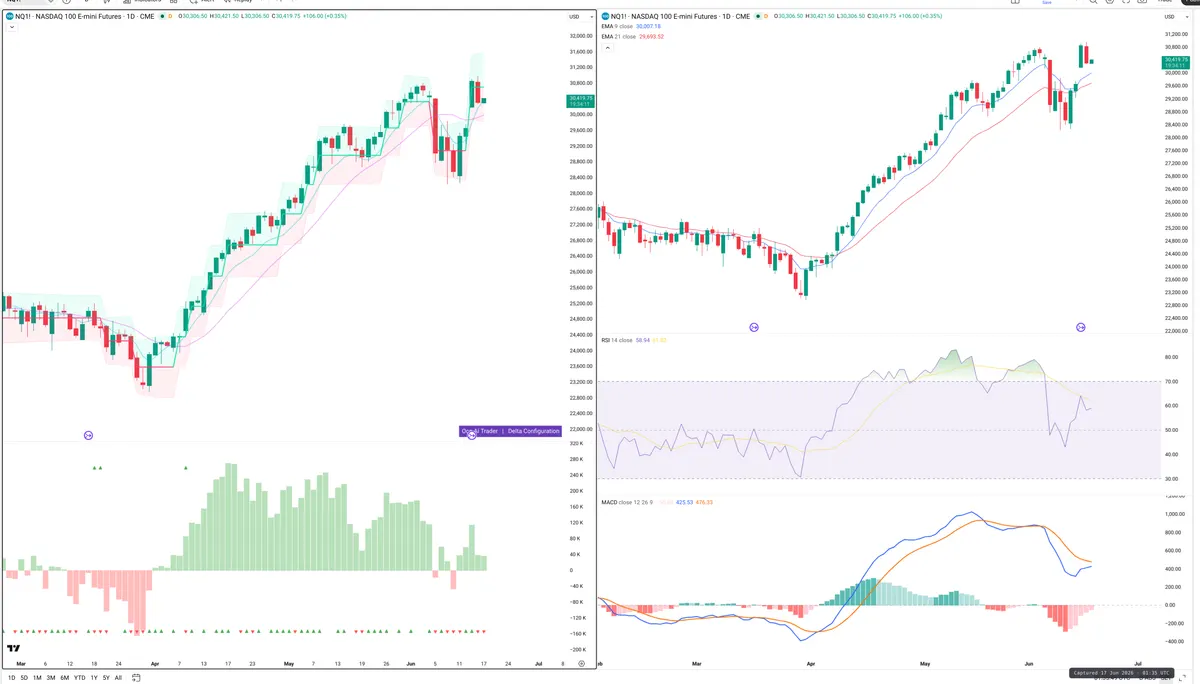The image size is (1200, 684).
Task: Click the second rollover marker on right chart
Action: (x=1081, y=327)
